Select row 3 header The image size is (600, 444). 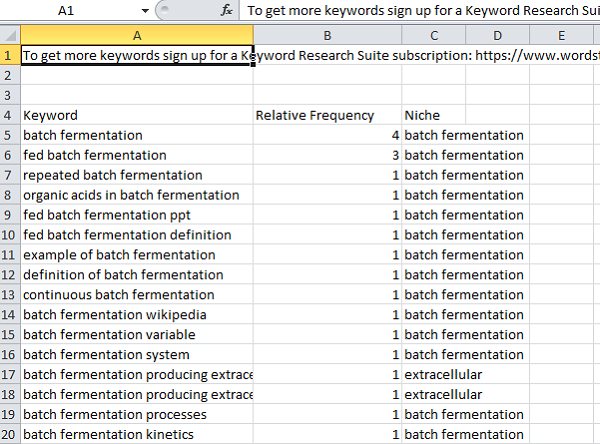pyautogui.click(x=10, y=95)
